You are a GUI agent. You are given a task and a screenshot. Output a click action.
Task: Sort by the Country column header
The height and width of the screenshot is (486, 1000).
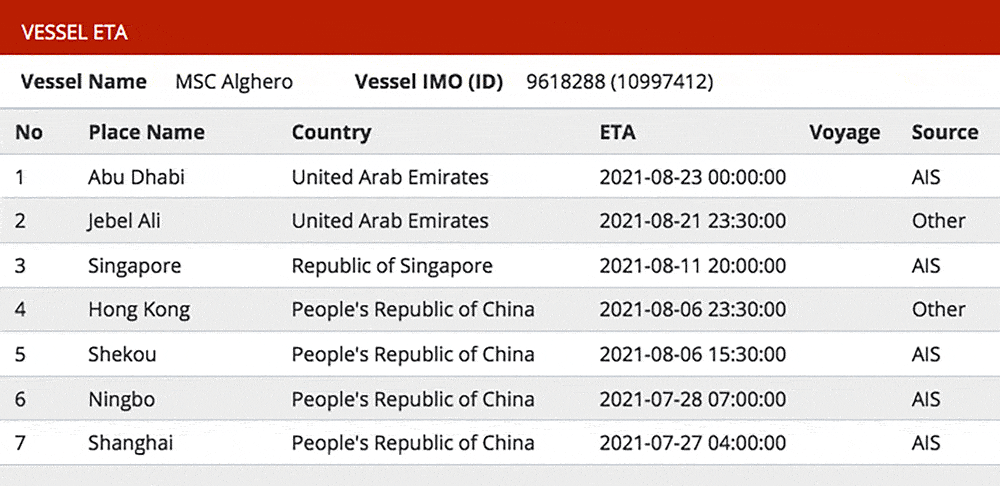click(331, 132)
